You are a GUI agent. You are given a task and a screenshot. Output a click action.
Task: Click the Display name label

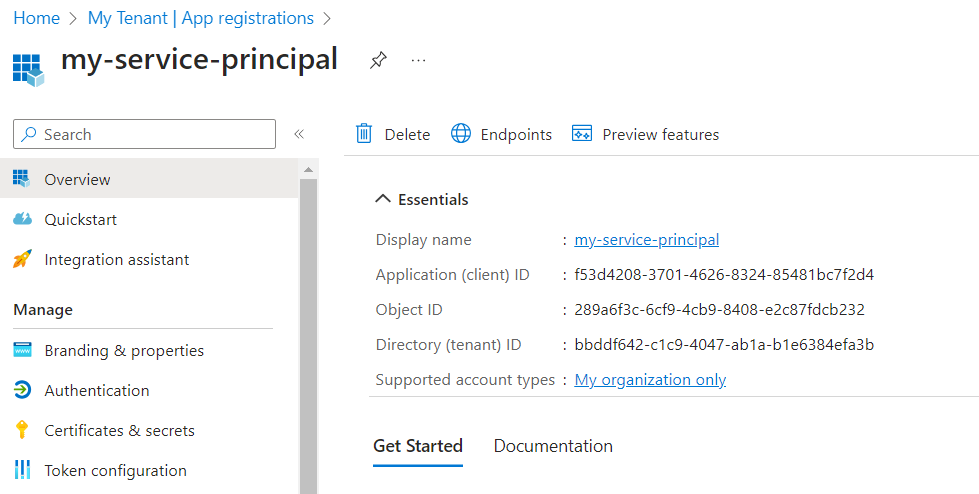tap(423, 240)
